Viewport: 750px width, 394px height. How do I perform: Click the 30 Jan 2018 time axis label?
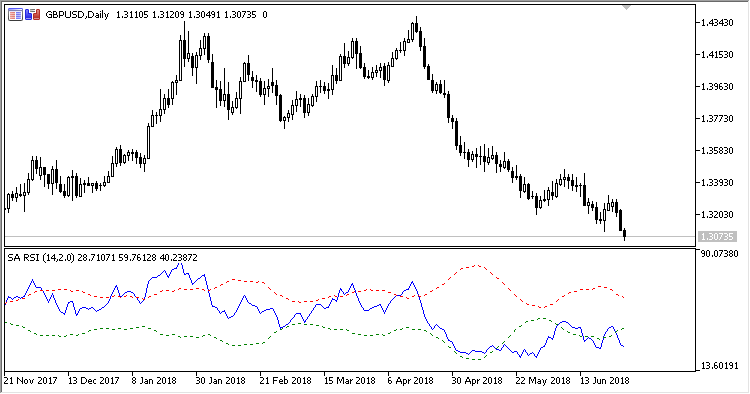pos(220,381)
